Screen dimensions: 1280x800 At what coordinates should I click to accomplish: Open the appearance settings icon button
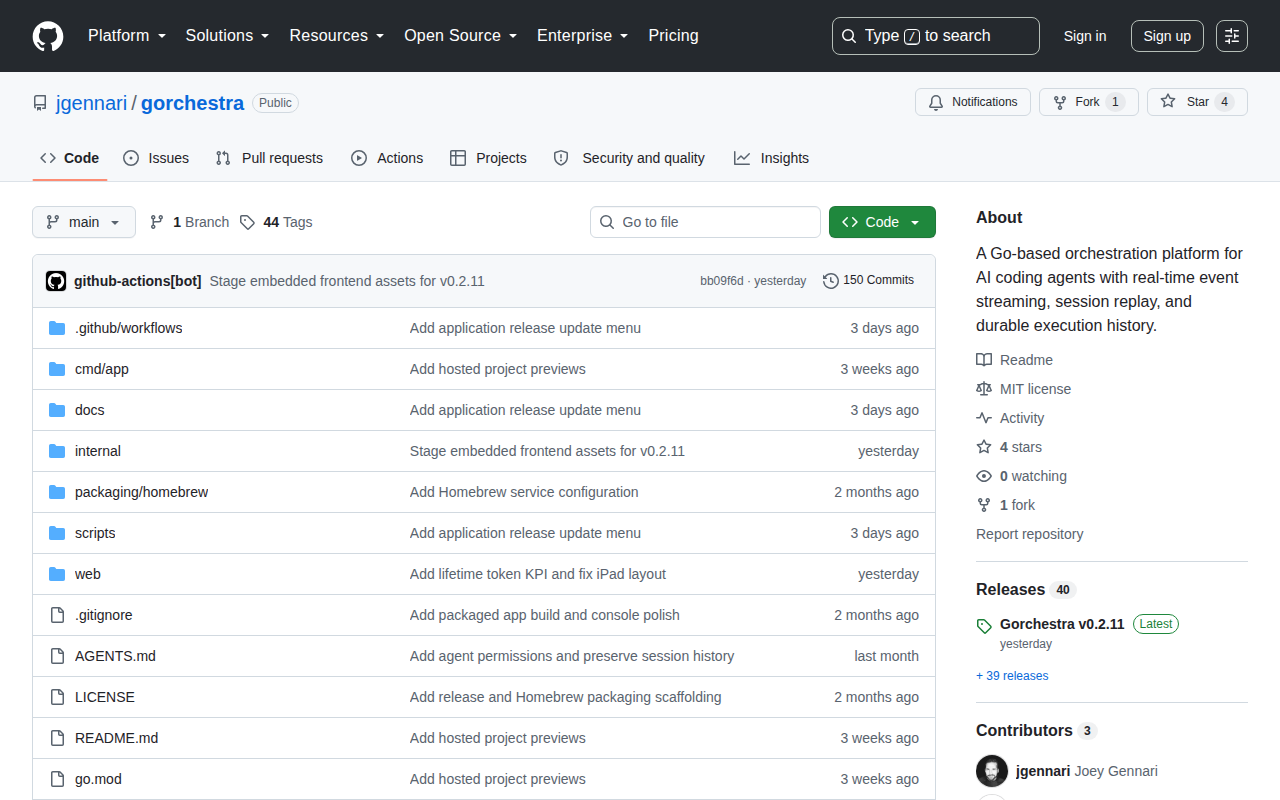[x=1232, y=36]
